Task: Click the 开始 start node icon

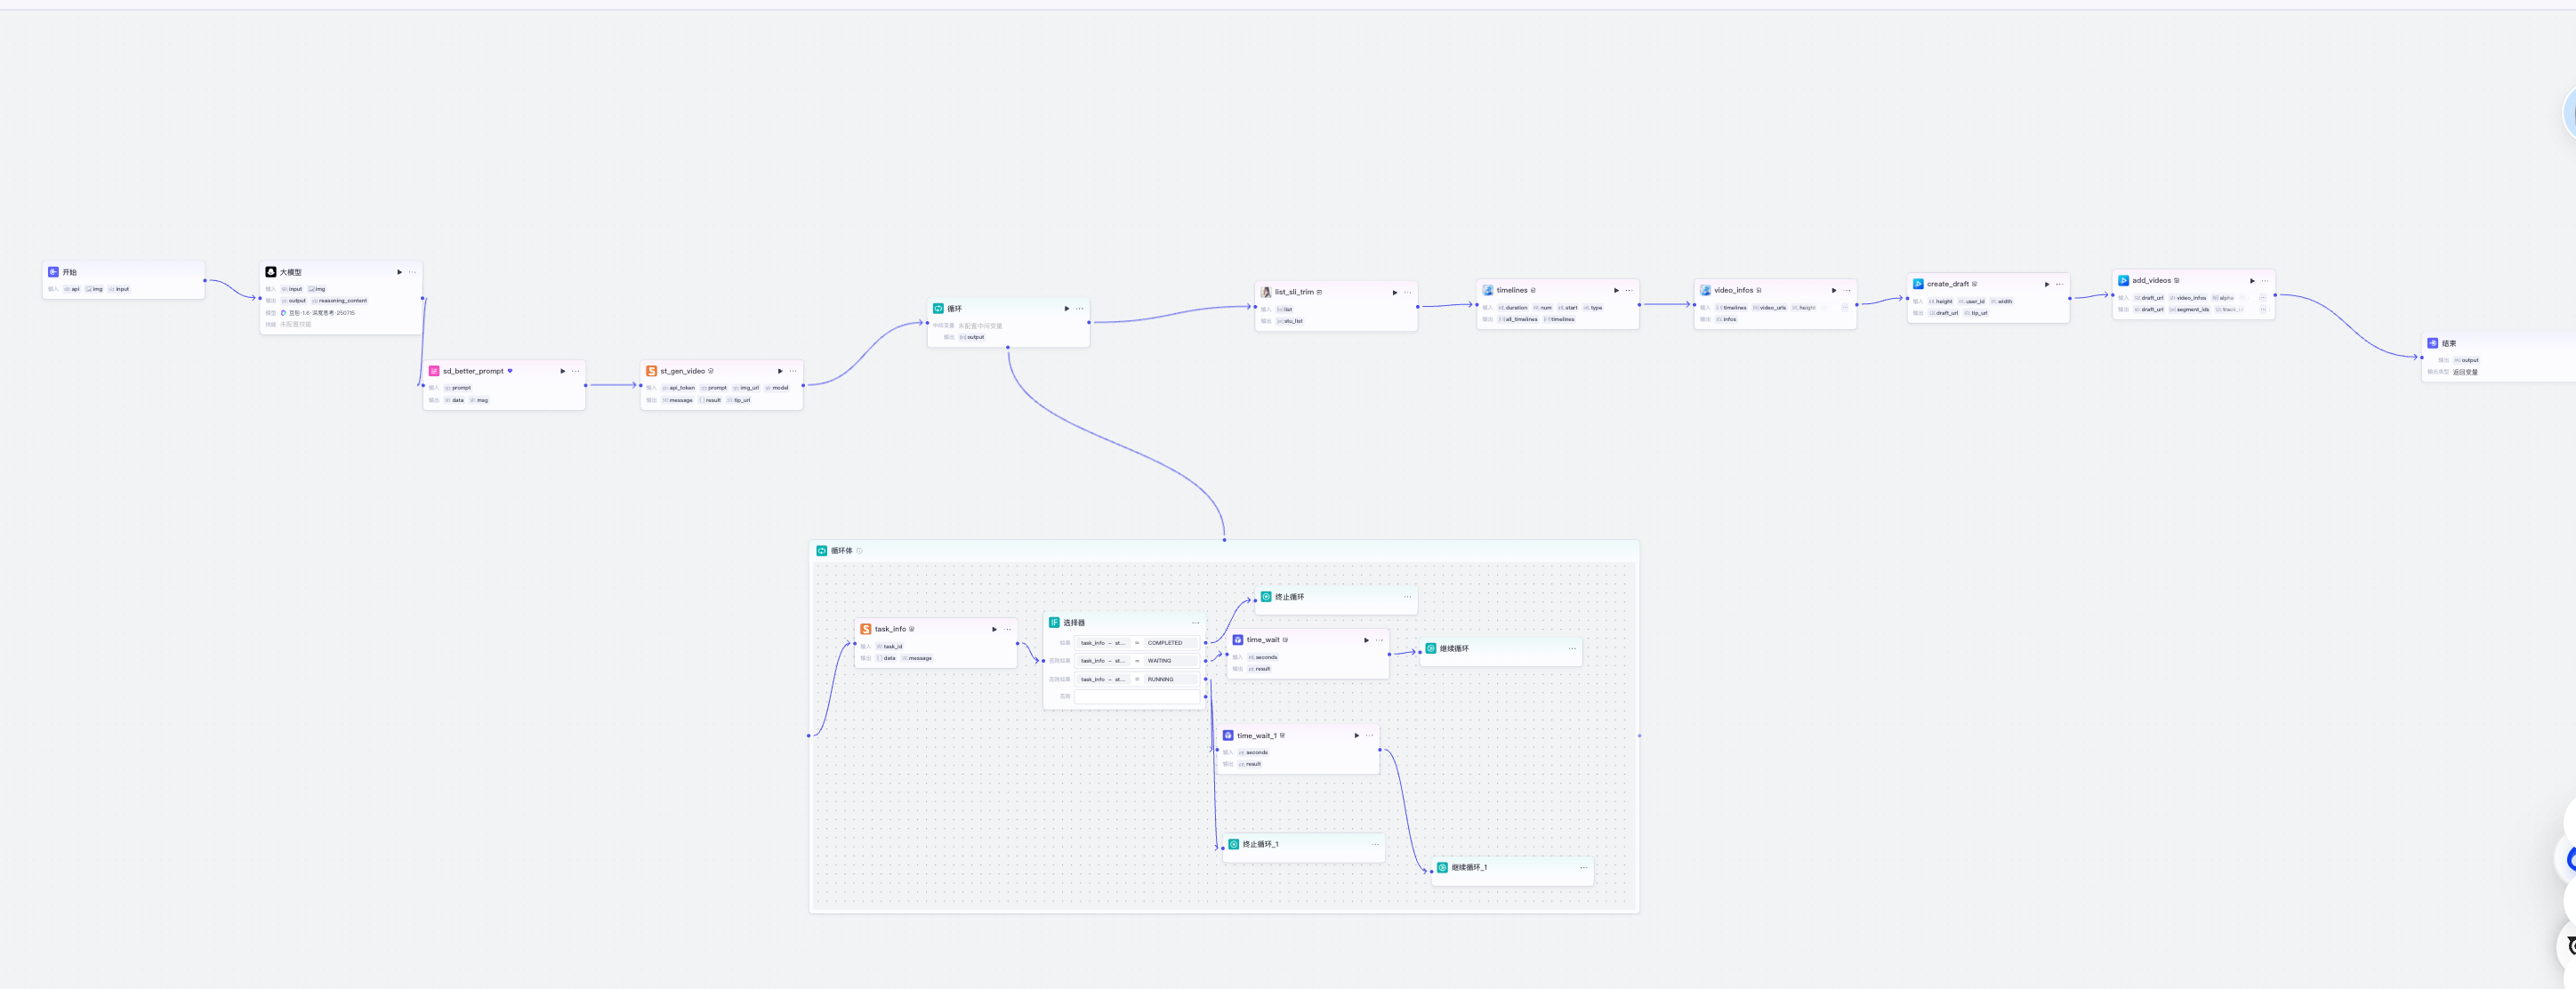Action: point(53,272)
